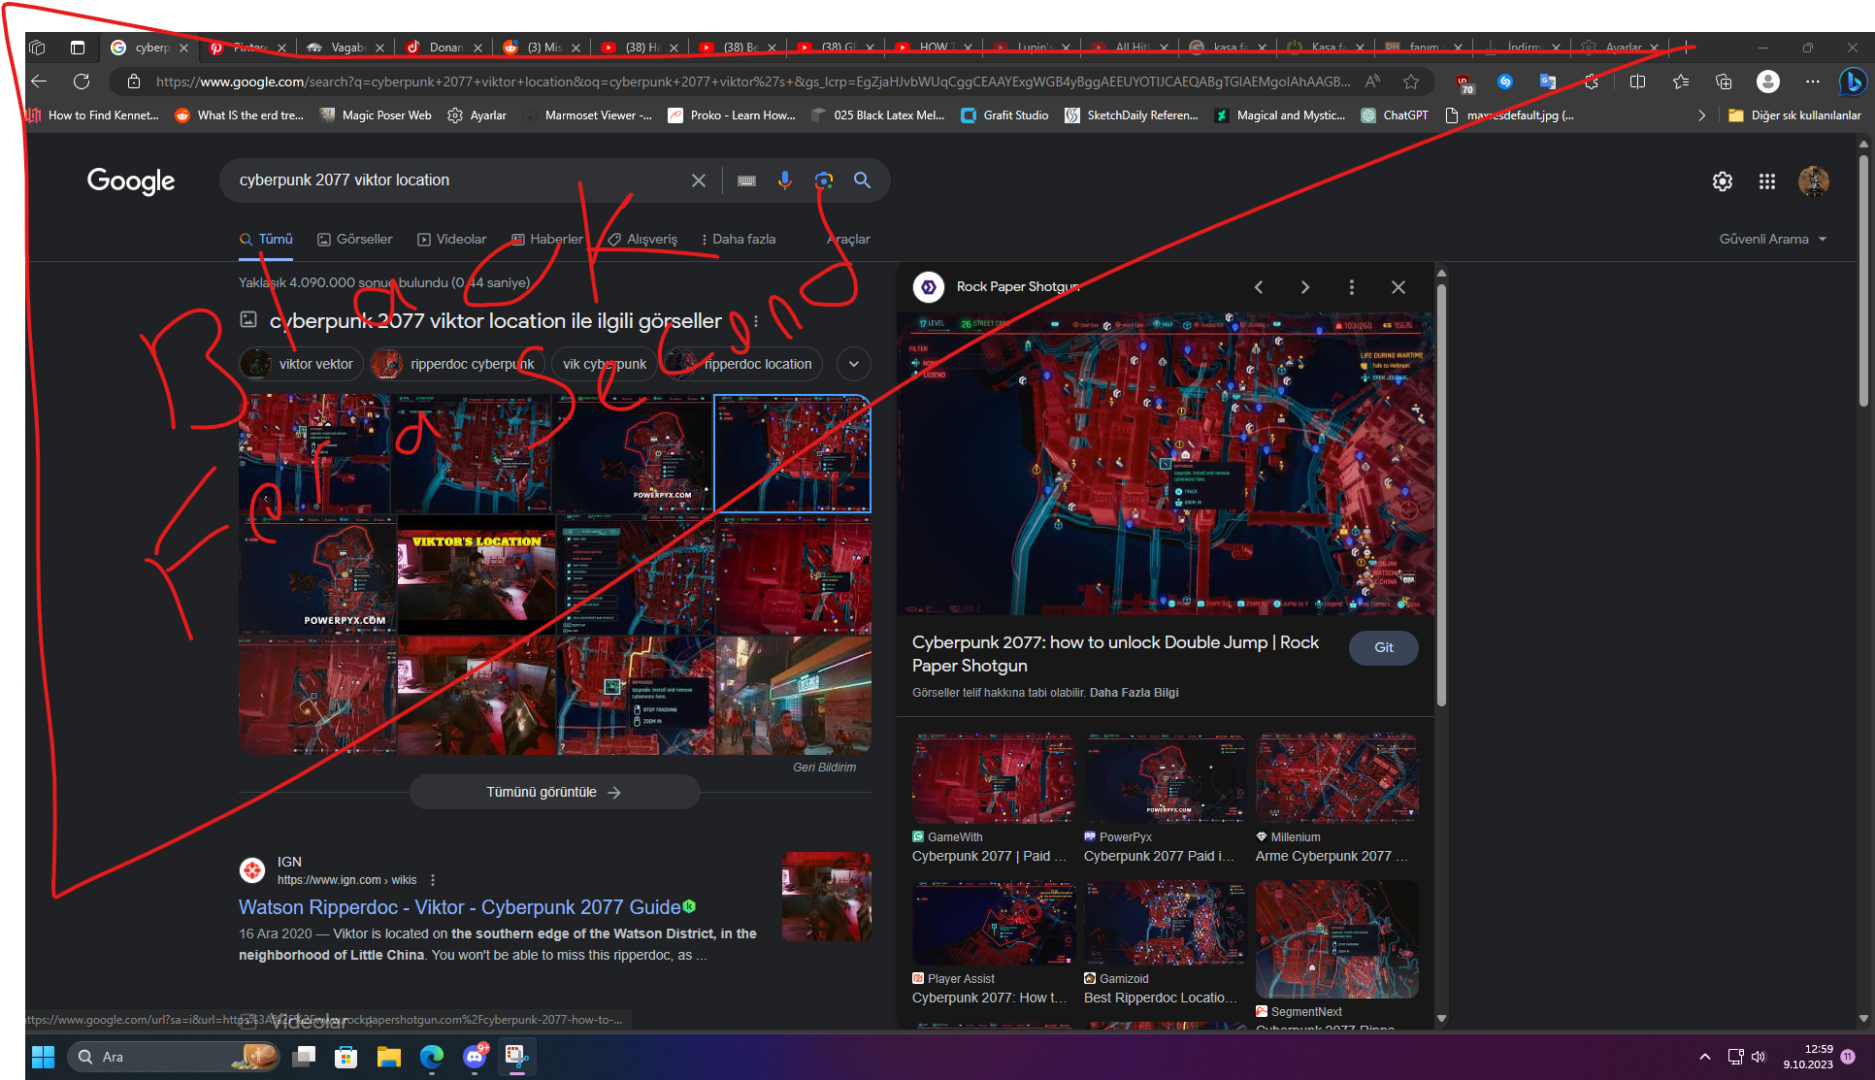
Task: Switch to the Haberler tab
Action: (x=547, y=239)
